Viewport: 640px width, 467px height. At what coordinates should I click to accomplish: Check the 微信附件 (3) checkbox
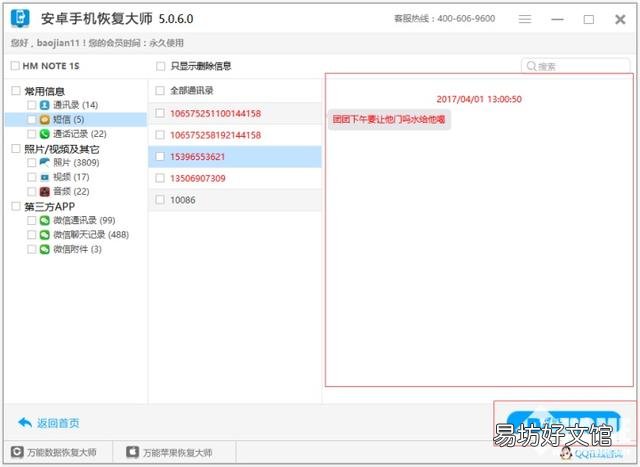tap(31, 249)
